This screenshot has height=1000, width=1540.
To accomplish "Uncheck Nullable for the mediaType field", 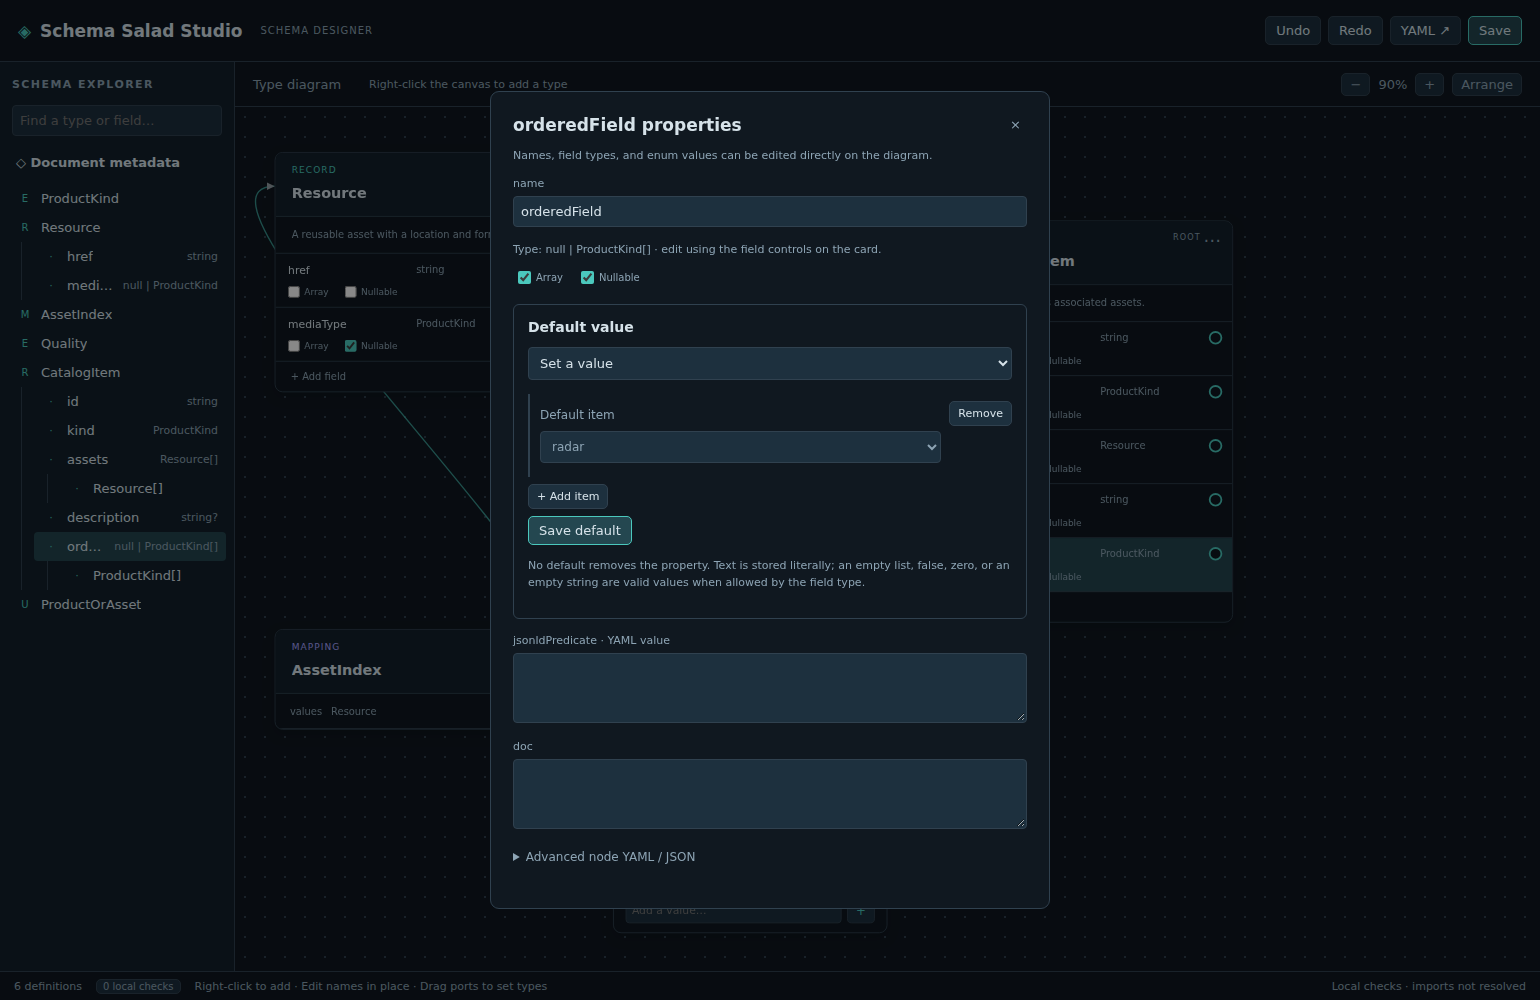I will [x=351, y=346].
